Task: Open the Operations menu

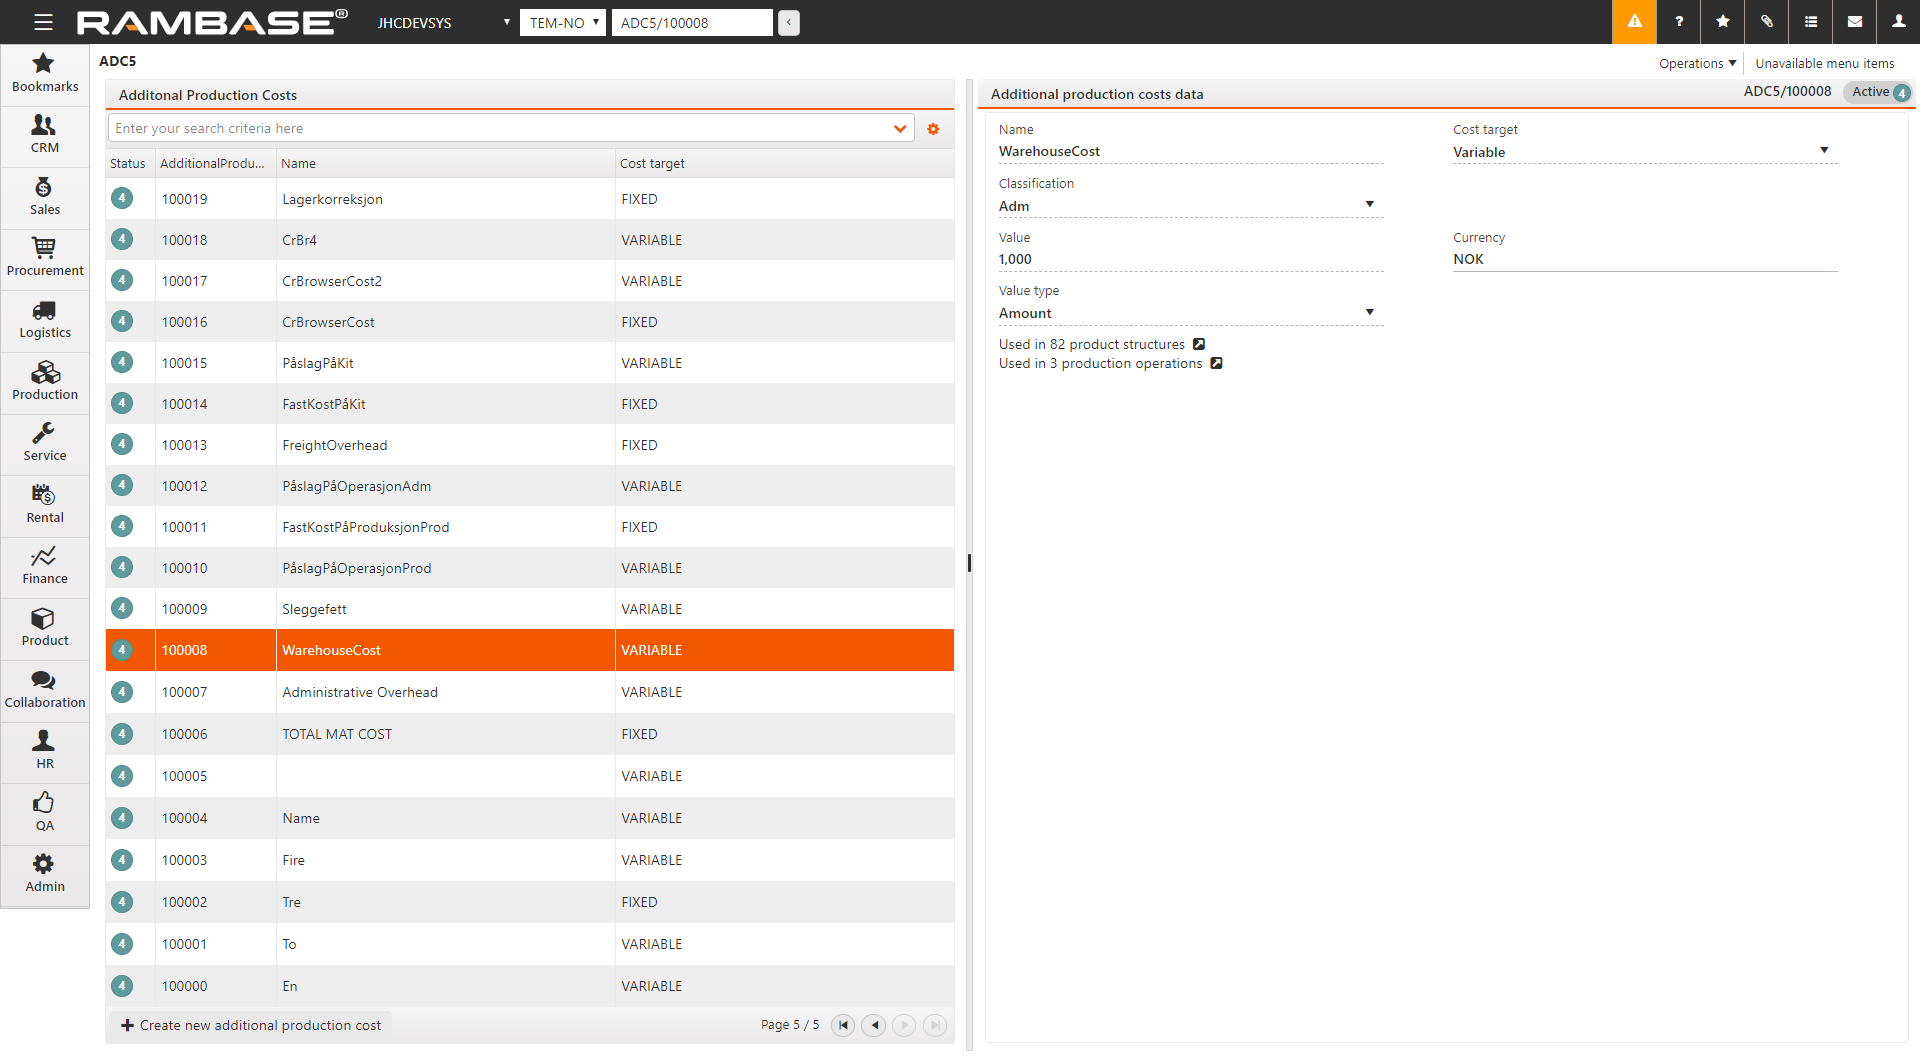Action: (x=1697, y=63)
